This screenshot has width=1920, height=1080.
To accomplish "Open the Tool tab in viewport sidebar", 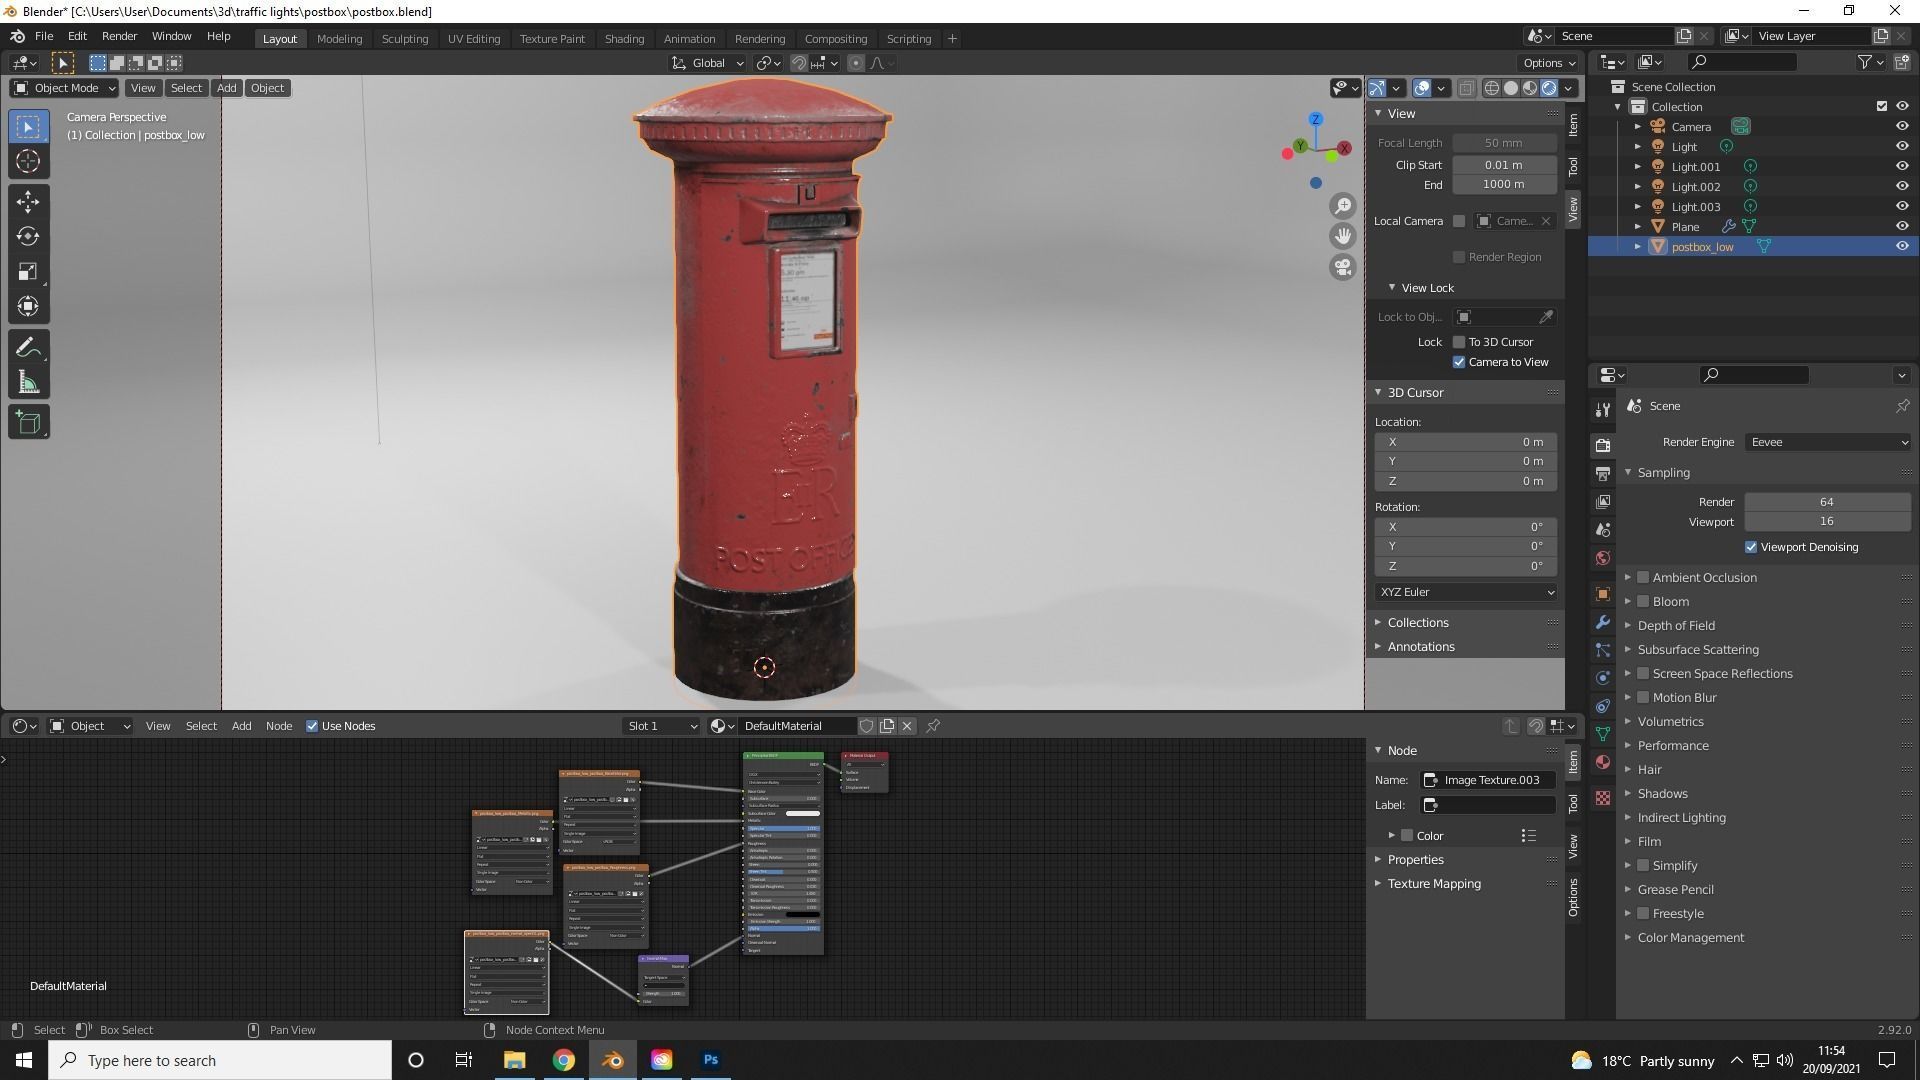I will click(x=1573, y=166).
